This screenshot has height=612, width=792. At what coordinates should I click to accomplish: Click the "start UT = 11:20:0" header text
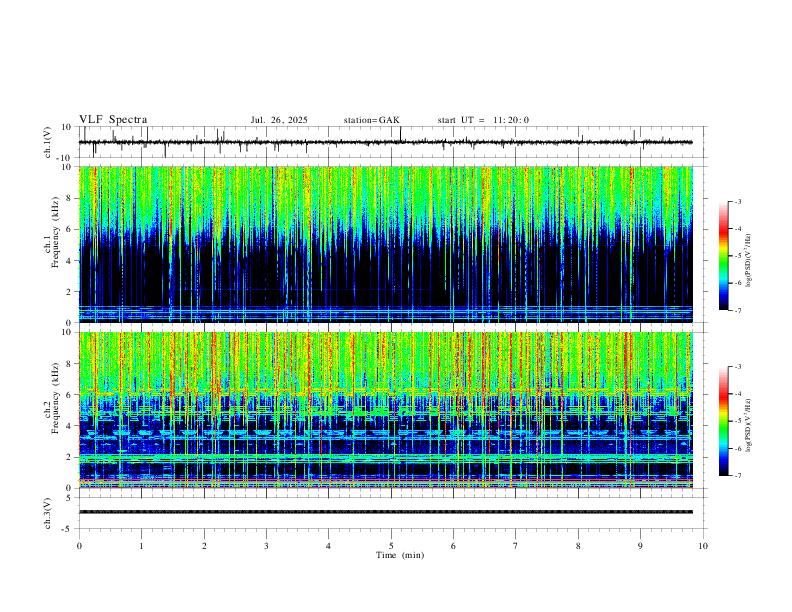[483, 120]
